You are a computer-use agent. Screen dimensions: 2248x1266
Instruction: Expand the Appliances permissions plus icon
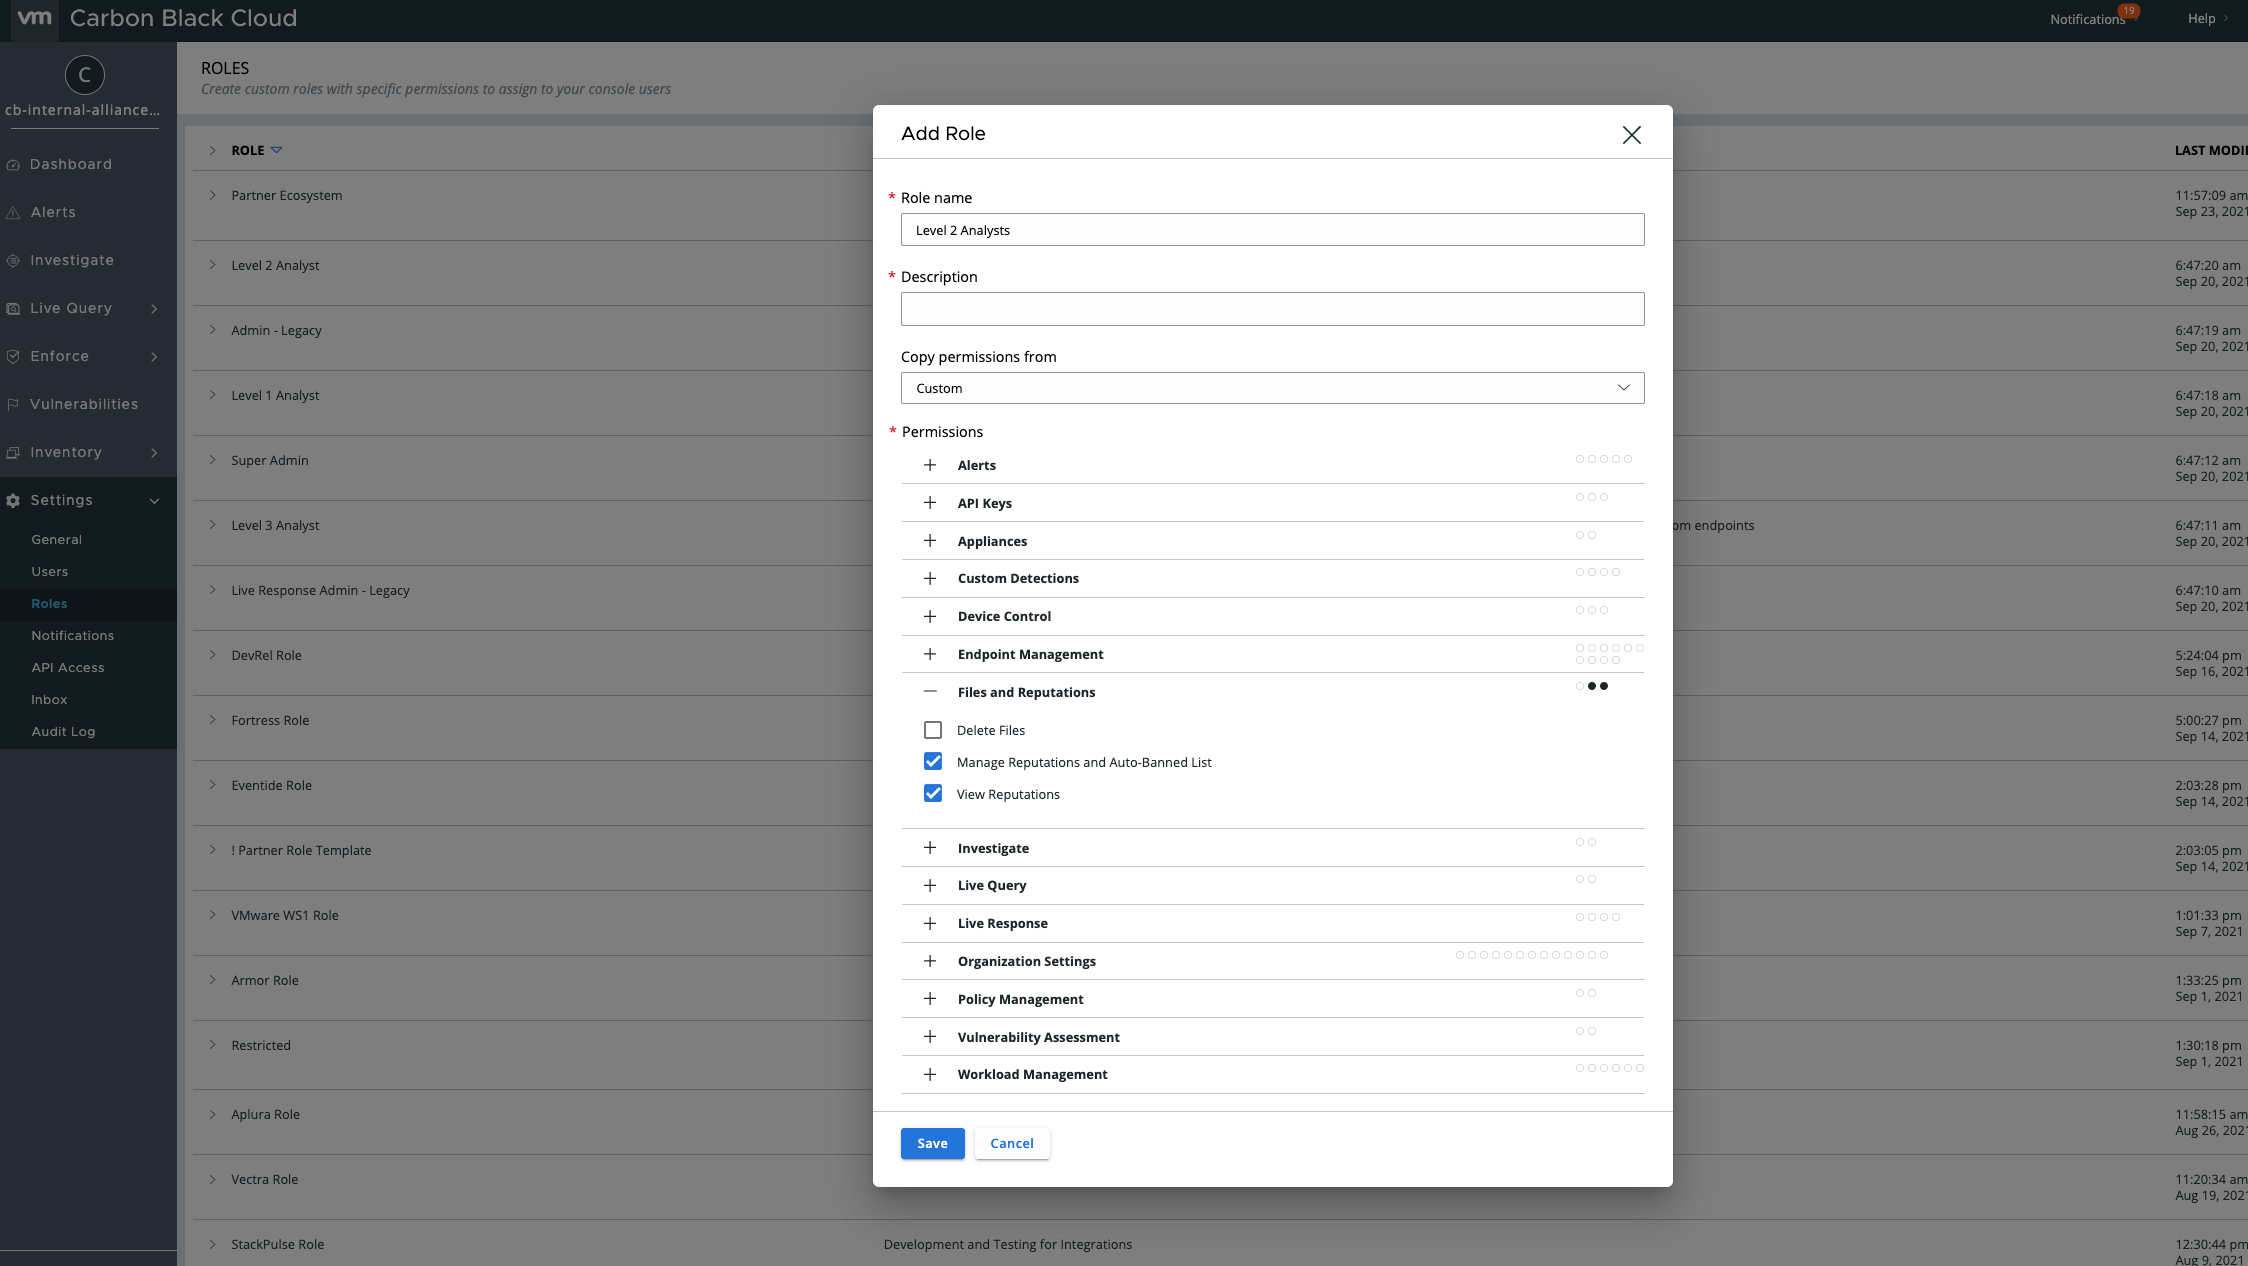click(x=930, y=541)
